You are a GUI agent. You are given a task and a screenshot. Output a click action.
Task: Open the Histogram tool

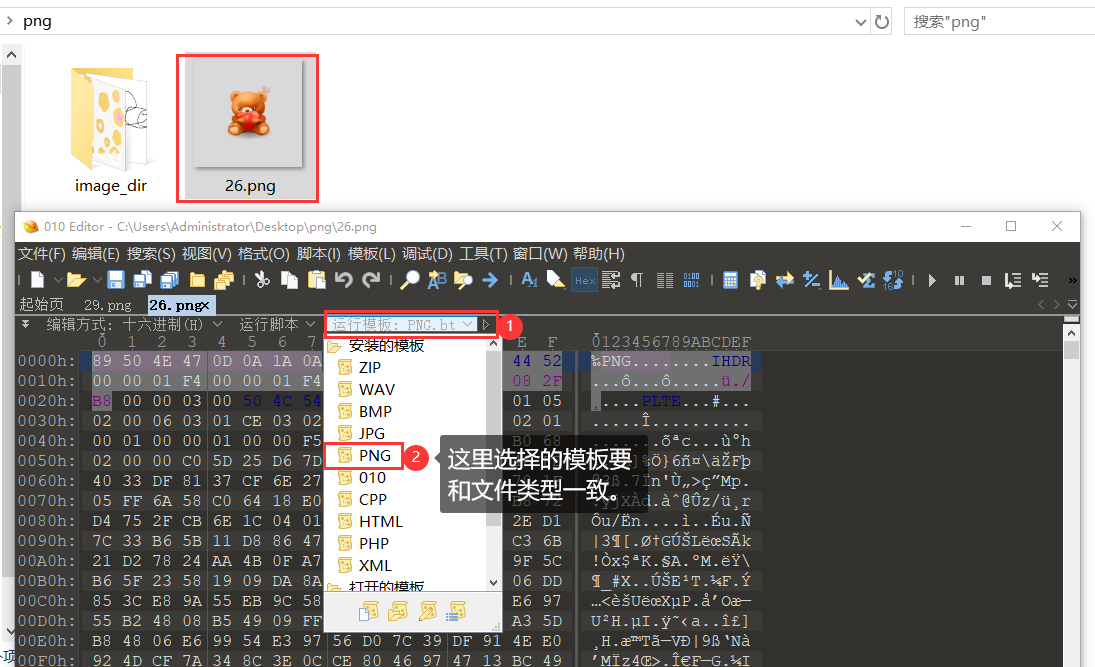click(x=838, y=280)
